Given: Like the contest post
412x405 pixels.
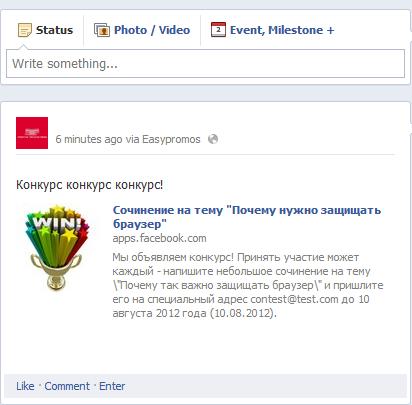Looking at the screenshot, I should 25,386.
